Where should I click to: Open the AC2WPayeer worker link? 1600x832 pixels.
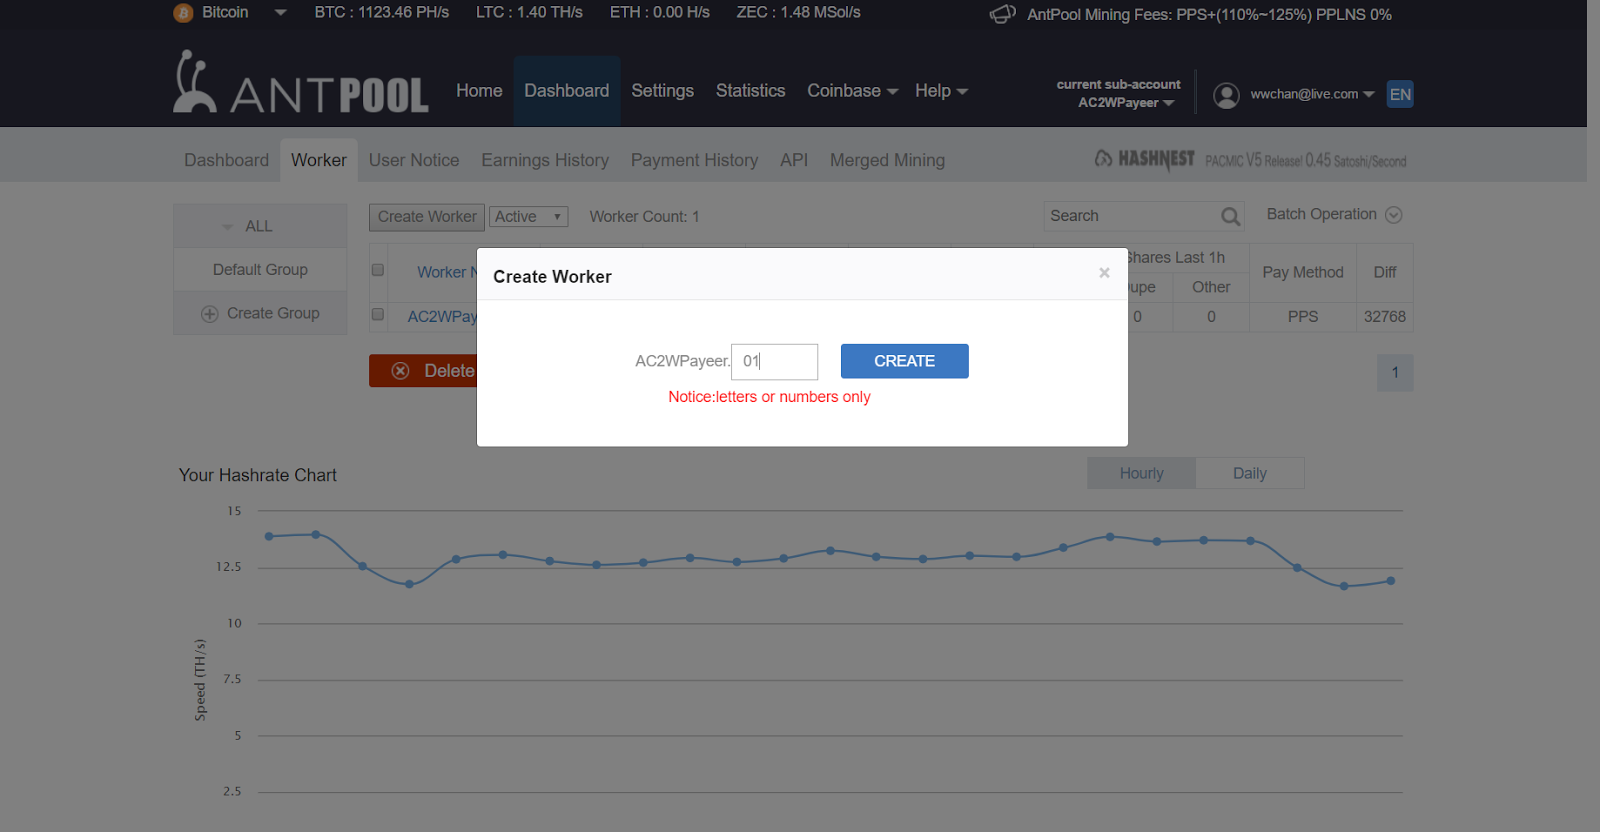click(x=442, y=317)
